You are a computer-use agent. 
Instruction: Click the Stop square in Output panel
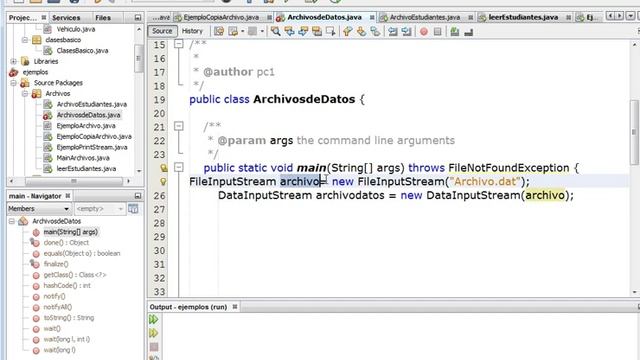coord(154,347)
